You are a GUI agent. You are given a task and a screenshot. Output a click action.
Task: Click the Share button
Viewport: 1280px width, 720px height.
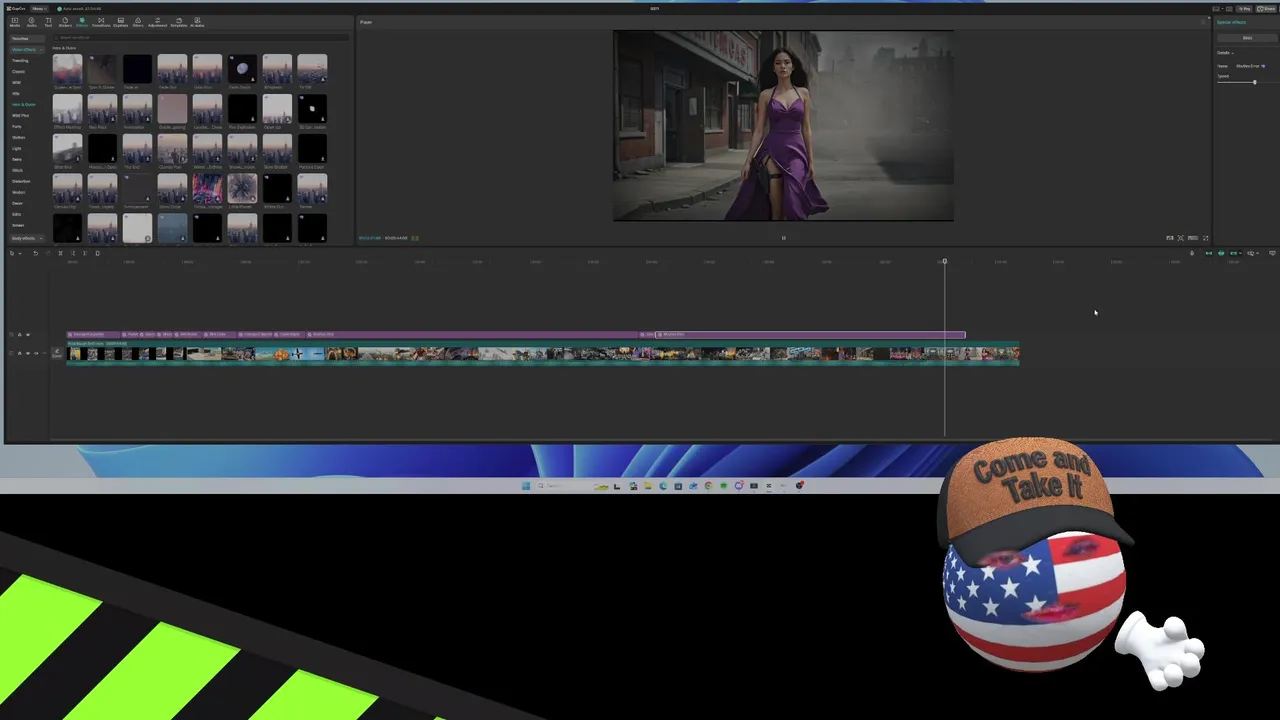tap(1266, 9)
